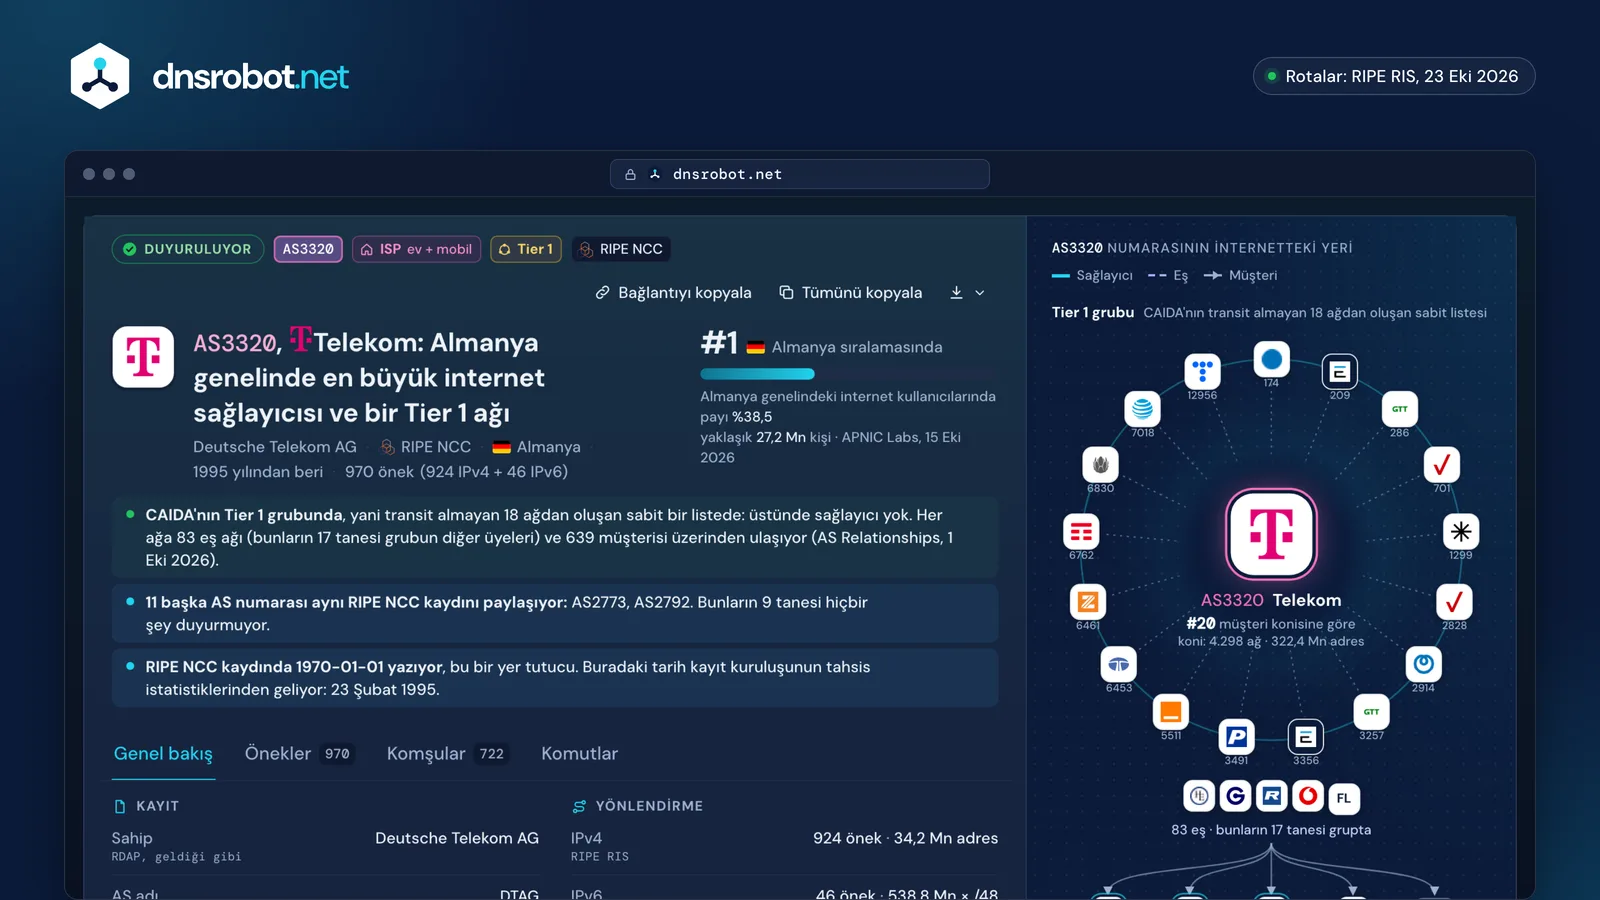
Task: Click the RIPE NCC kaydında 1970-01-01 note
Action: point(555,678)
